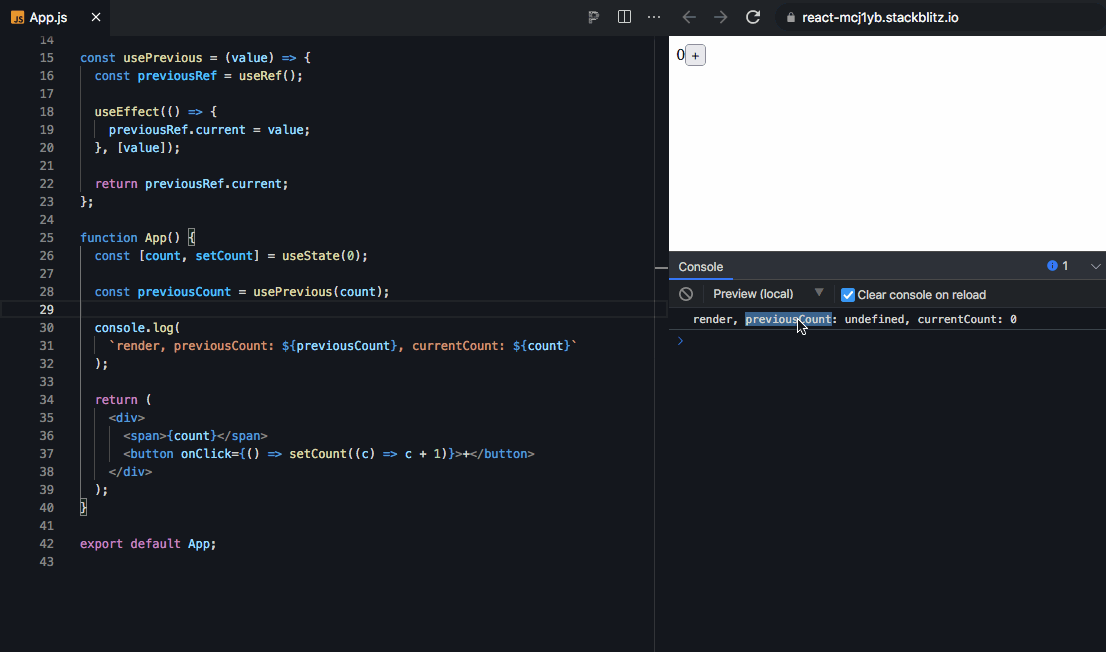Go back in the preview browser
This screenshot has height=652, width=1106.
coord(689,17)
